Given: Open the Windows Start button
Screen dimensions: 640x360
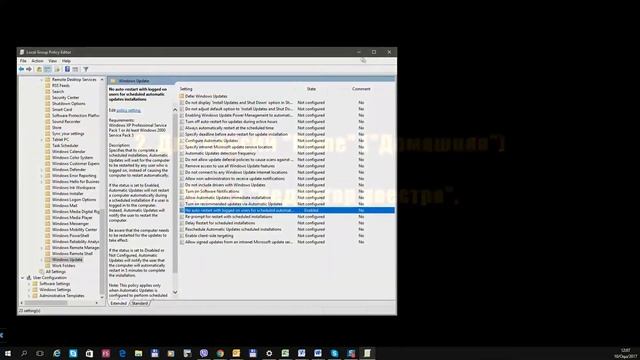Looking at the screenshot, I should (x=8, y=353).
